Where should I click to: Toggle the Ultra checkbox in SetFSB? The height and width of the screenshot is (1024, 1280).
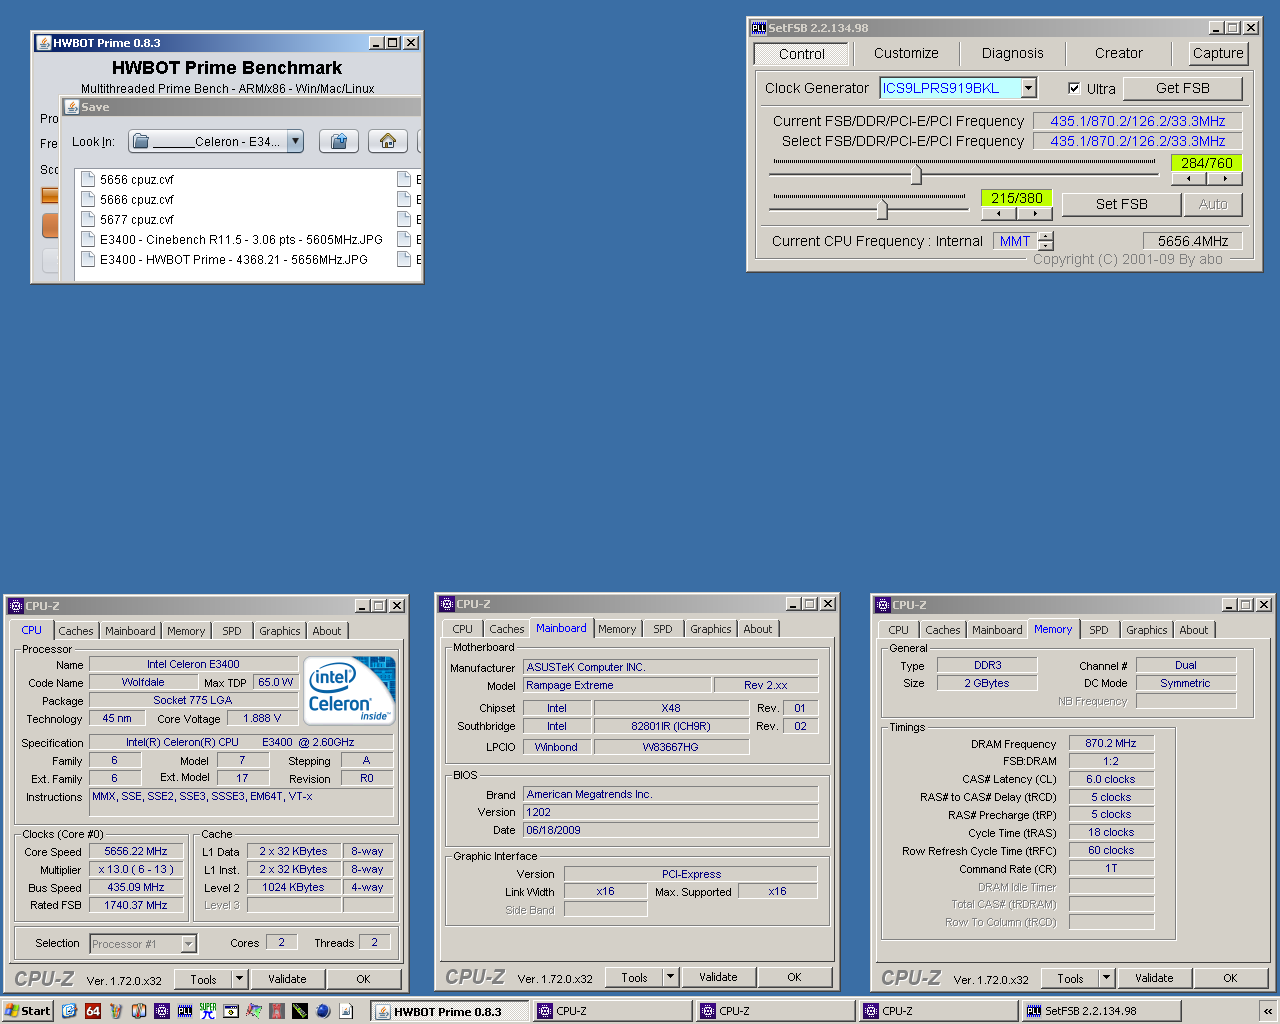click(1074, 88)
